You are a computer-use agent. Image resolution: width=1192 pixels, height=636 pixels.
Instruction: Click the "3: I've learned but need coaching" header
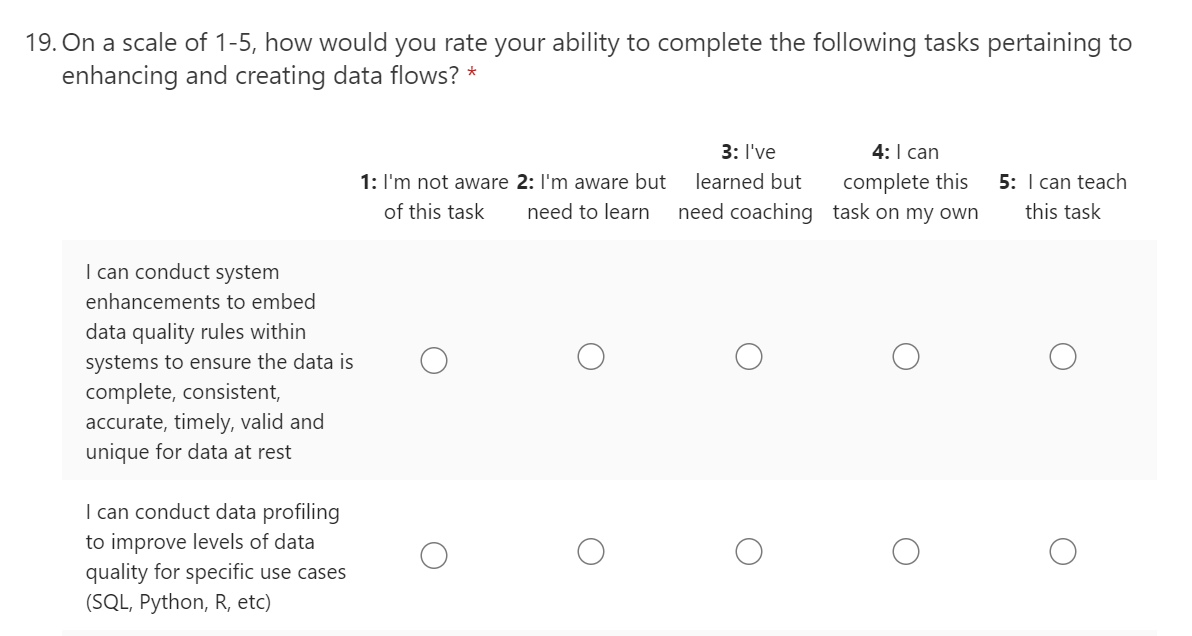click(747, 182)
